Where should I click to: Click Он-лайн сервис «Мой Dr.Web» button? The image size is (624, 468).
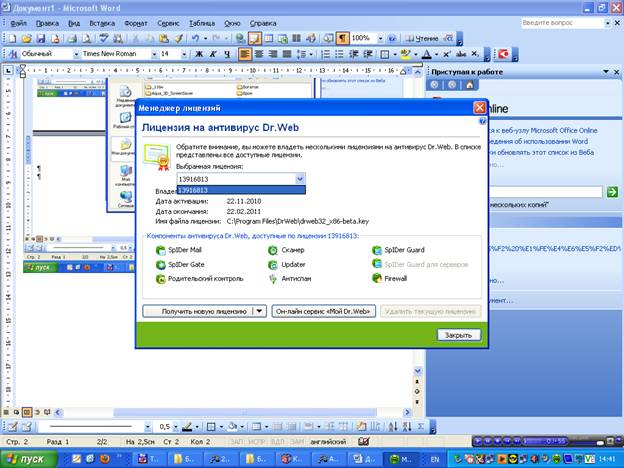coord(324,311)
